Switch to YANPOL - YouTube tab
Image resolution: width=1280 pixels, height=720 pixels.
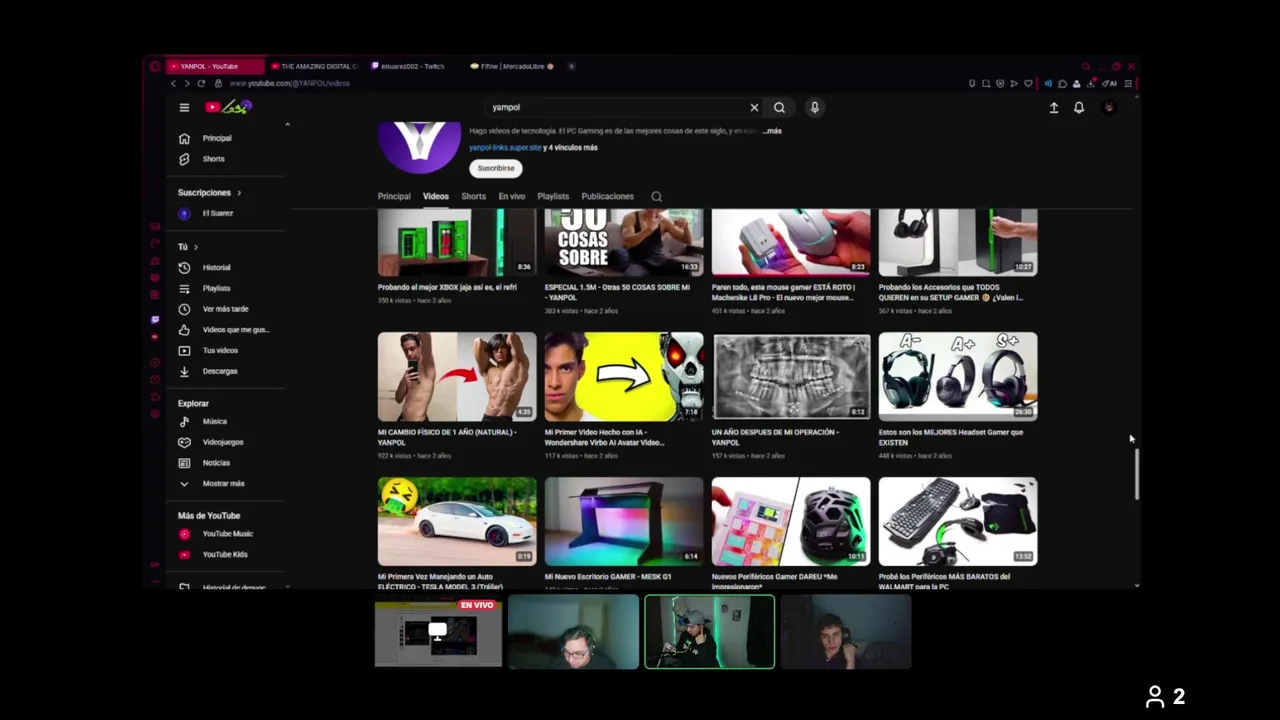[215, 66]
